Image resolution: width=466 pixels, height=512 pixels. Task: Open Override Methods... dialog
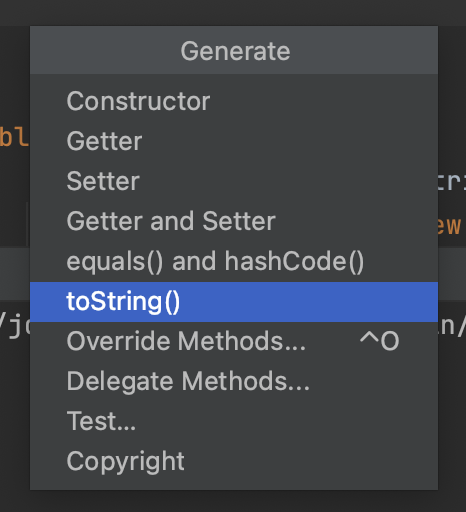[234, 341]
